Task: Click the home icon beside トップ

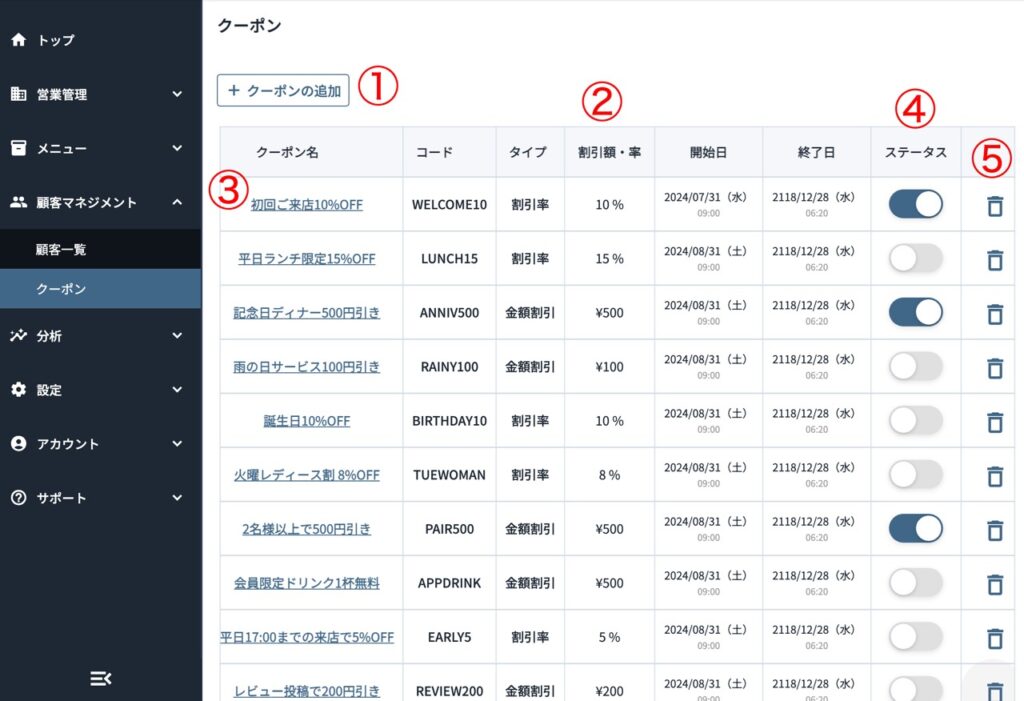Action: coord(18,40)
